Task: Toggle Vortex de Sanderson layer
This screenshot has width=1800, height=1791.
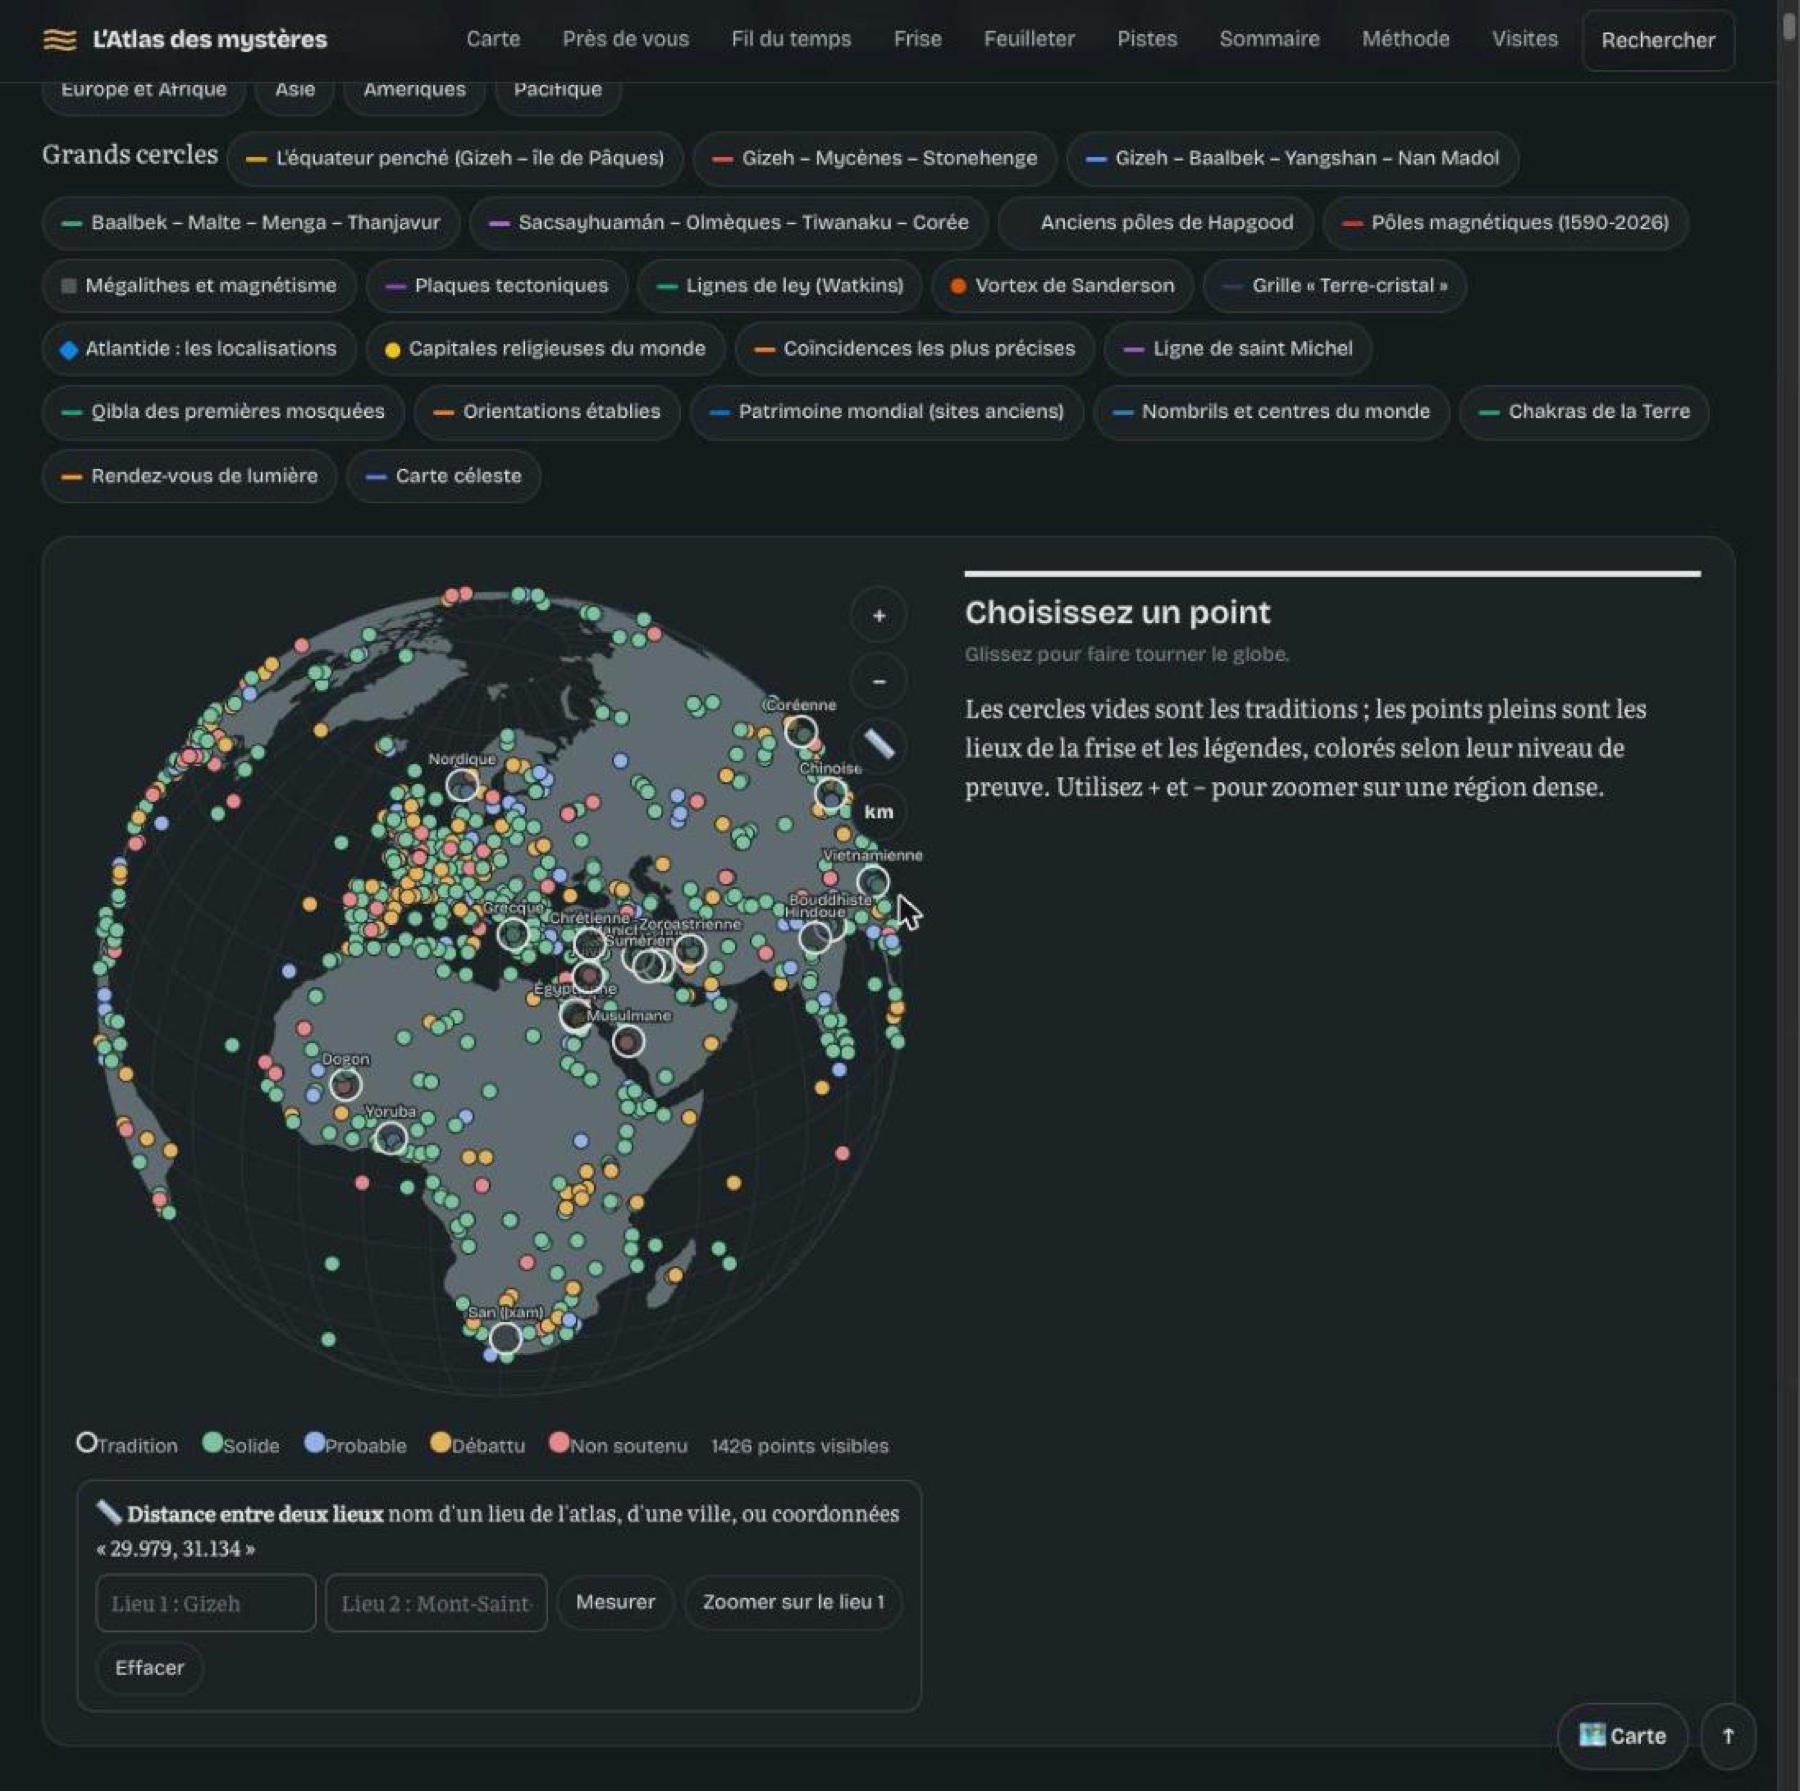Action: pos(1062,286)
